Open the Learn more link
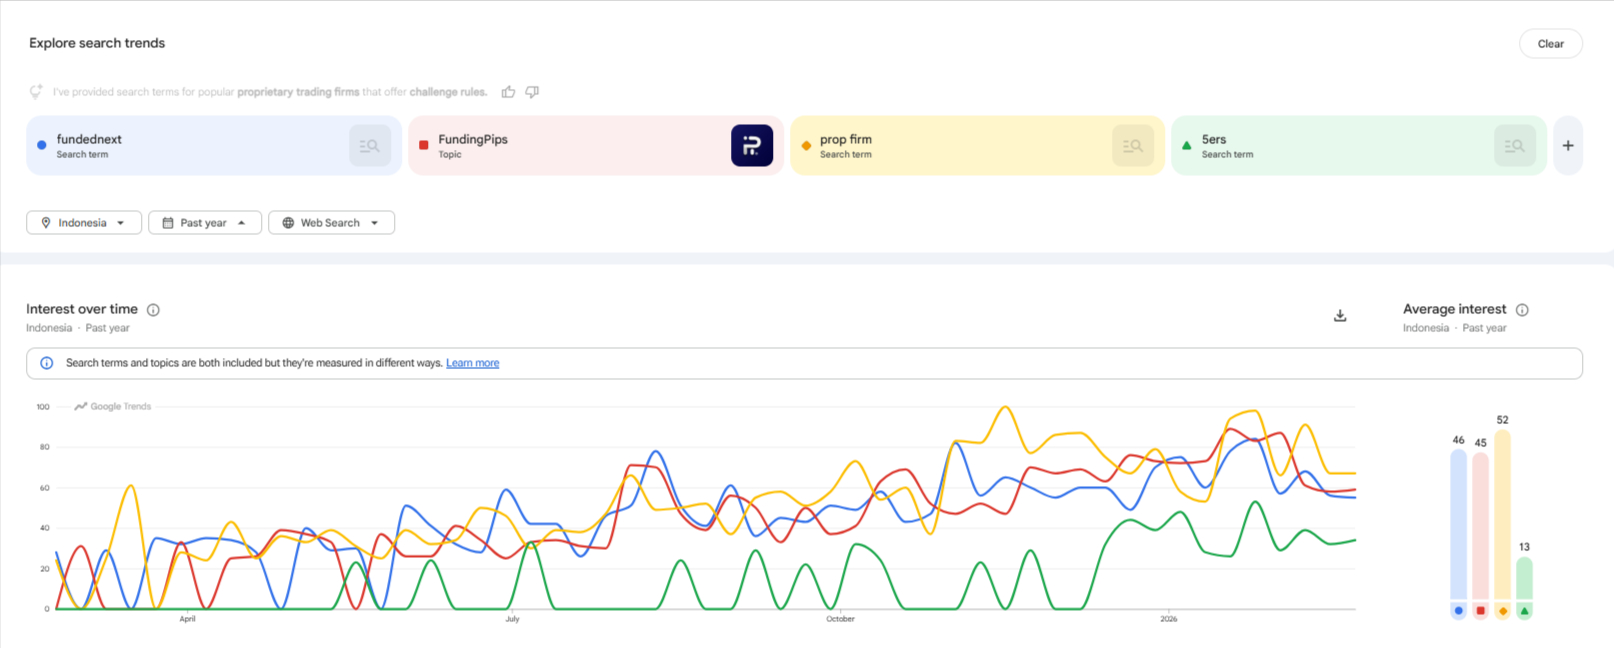 tap(472, 363)
